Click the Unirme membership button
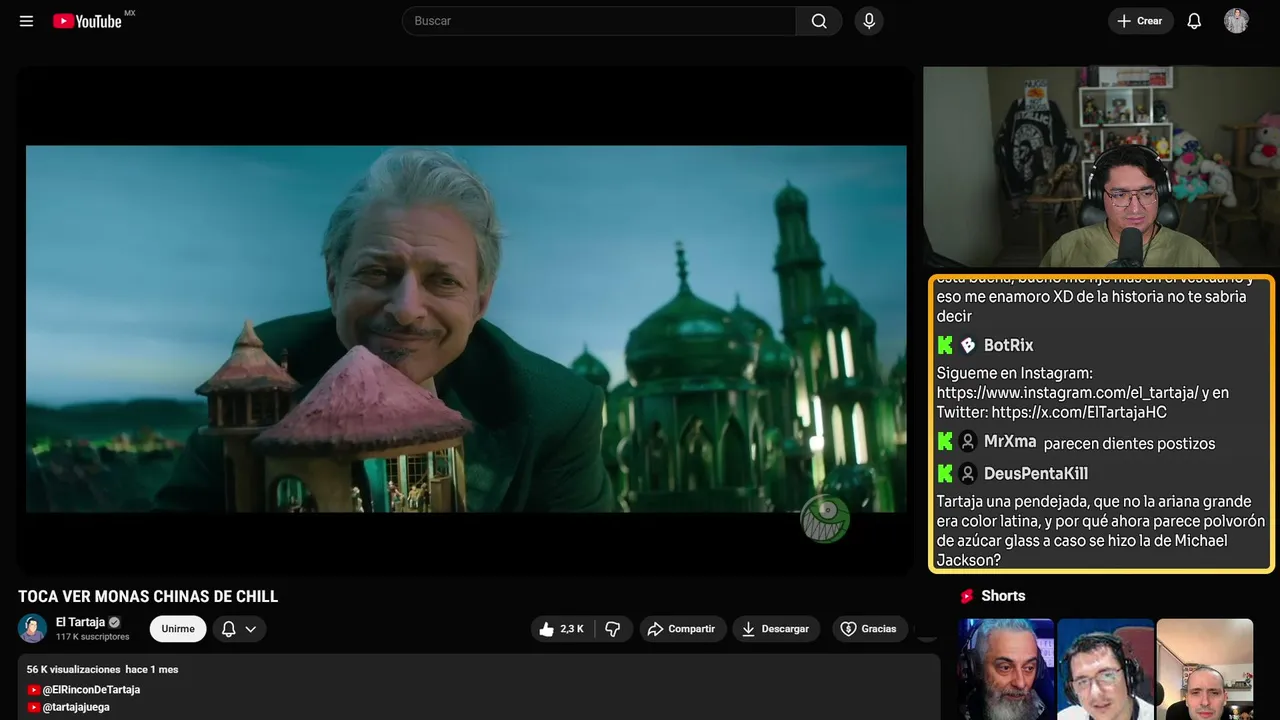This screenshot has height=720, width=1280. click(x=178, y=629)
